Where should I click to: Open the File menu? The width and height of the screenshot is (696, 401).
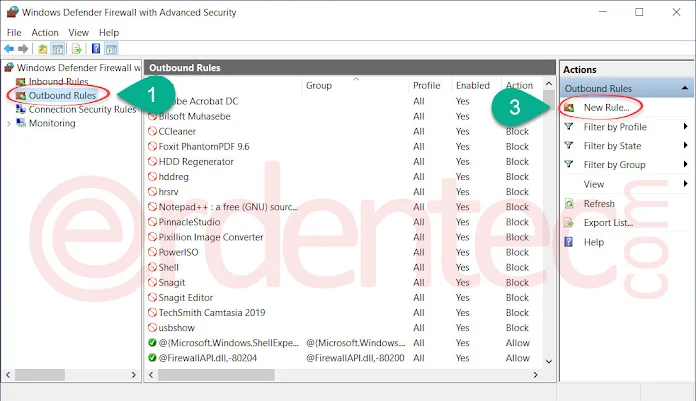click(x=14, y=32)
